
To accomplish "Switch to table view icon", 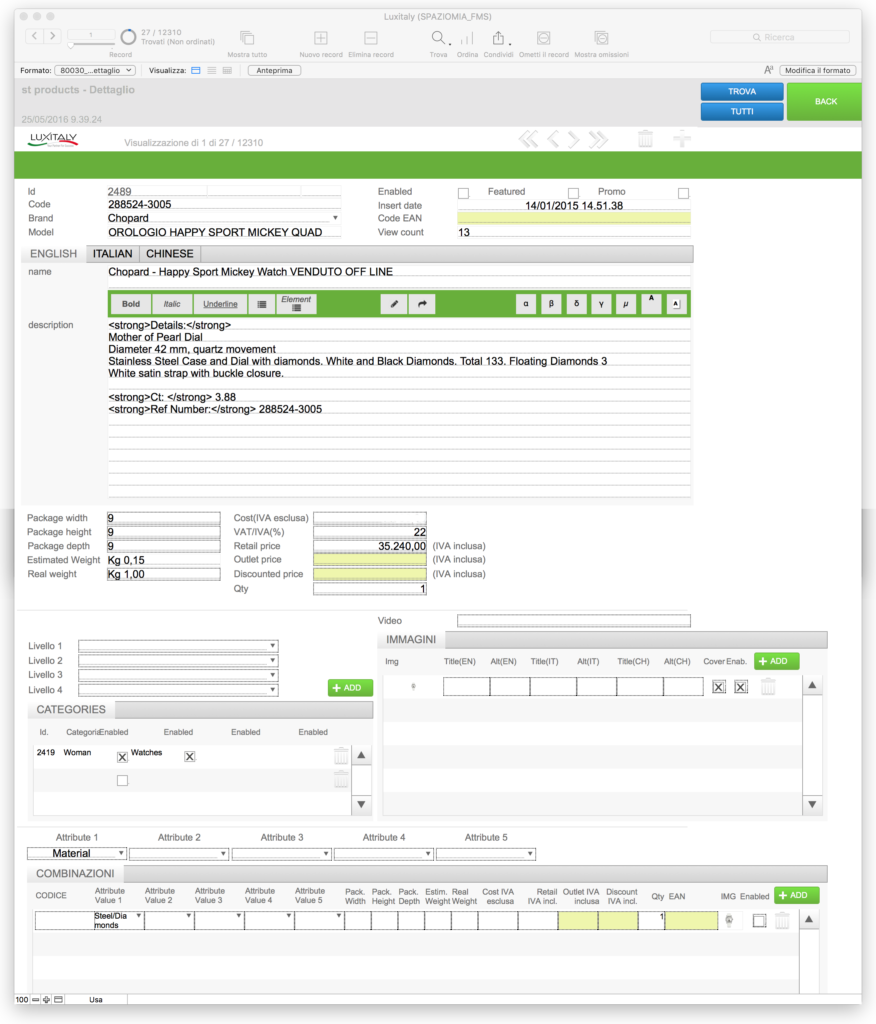I will tap(227, 71).
